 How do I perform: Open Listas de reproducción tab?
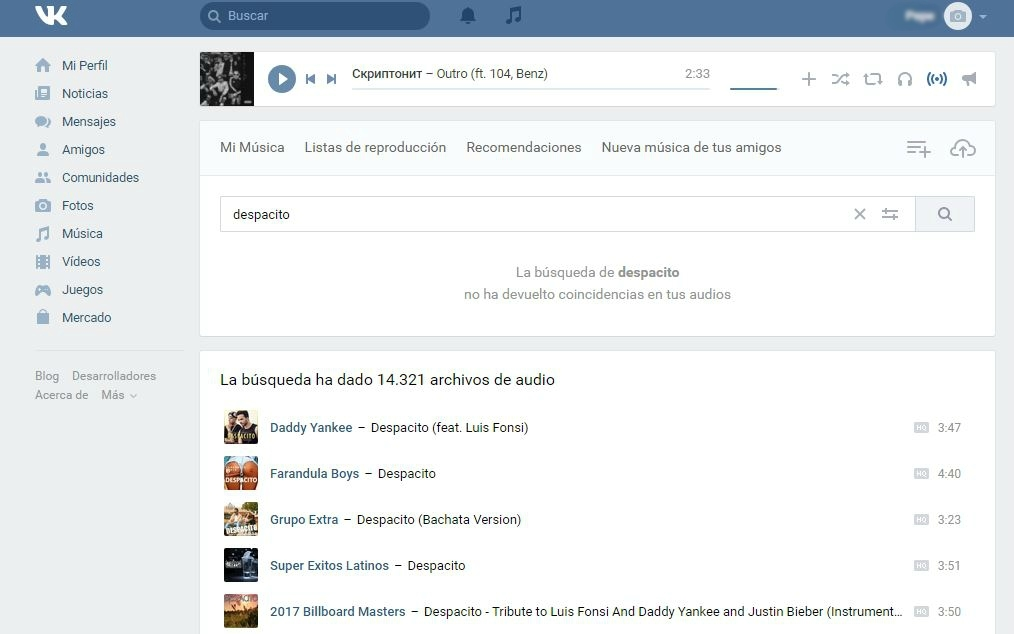tap(375, 148)
